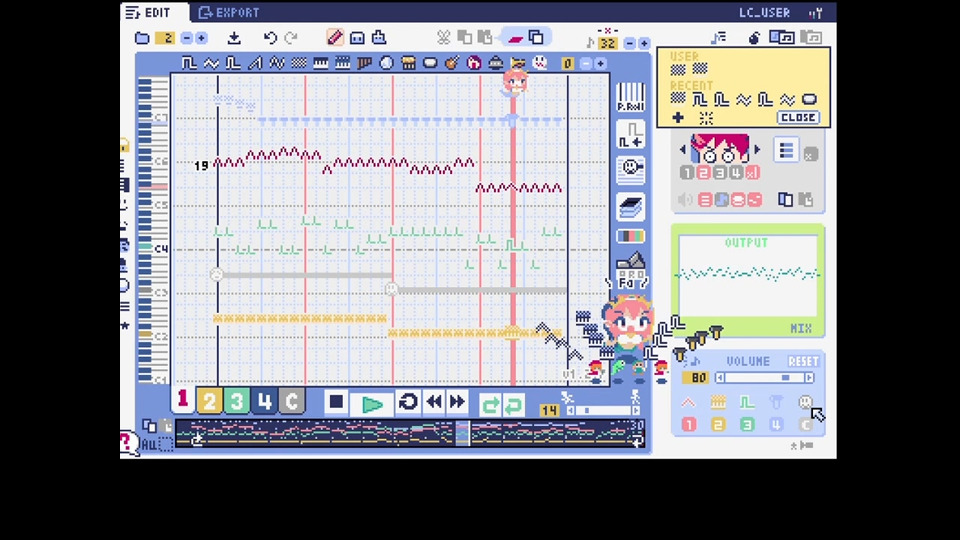Toggle voice slot 2 under character portrait
The width and height of the screenshot is (960, 540).
pyautogui.click(x=703, y=173)
